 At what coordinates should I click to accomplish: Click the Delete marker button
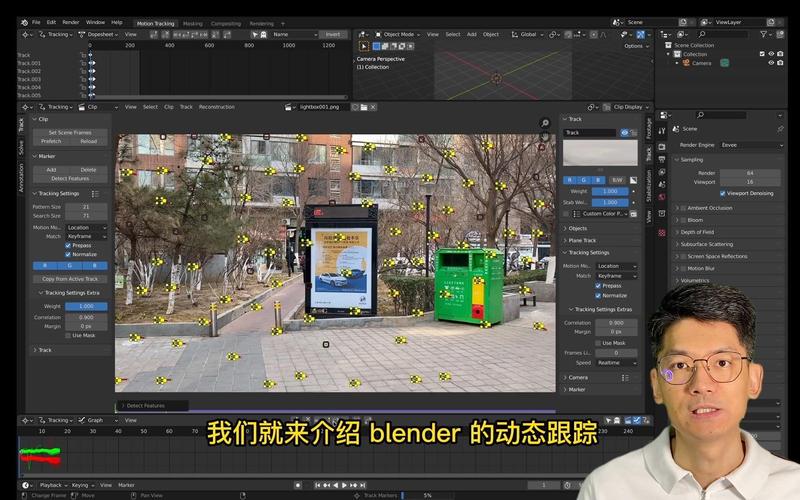click(x=88, y=170)
